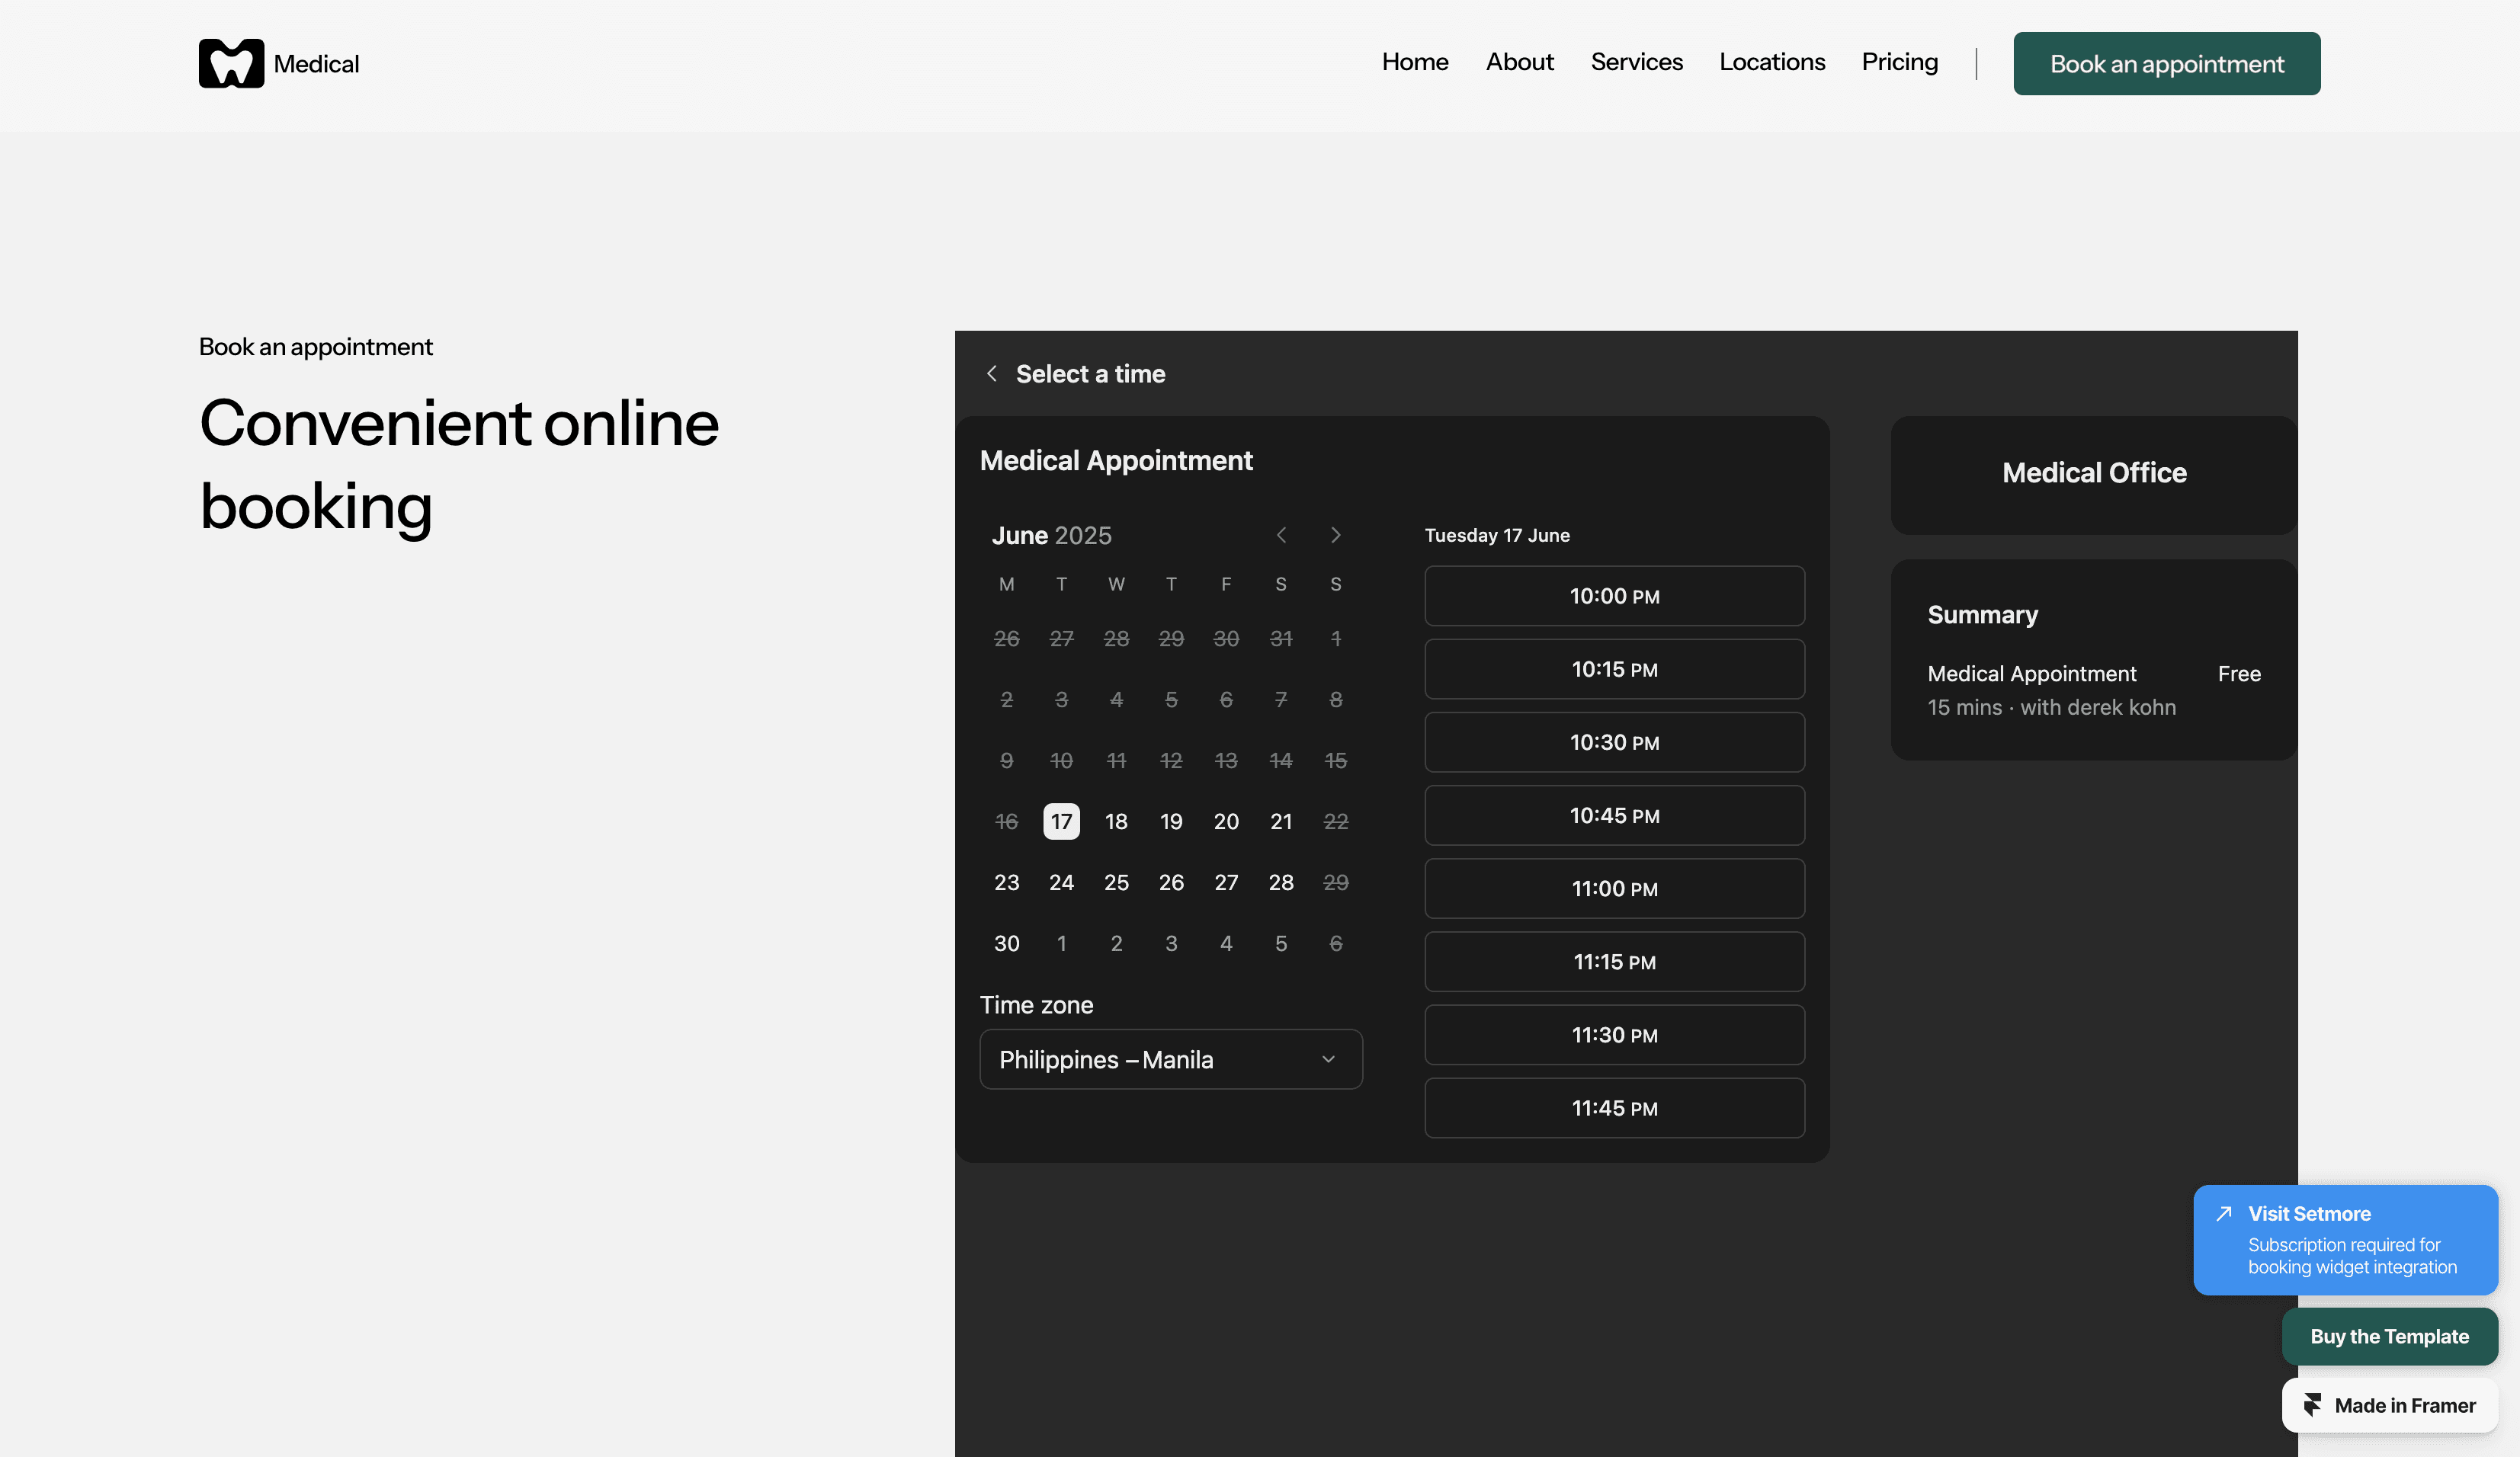Go back using the Select a time arrow

point(991,374)
